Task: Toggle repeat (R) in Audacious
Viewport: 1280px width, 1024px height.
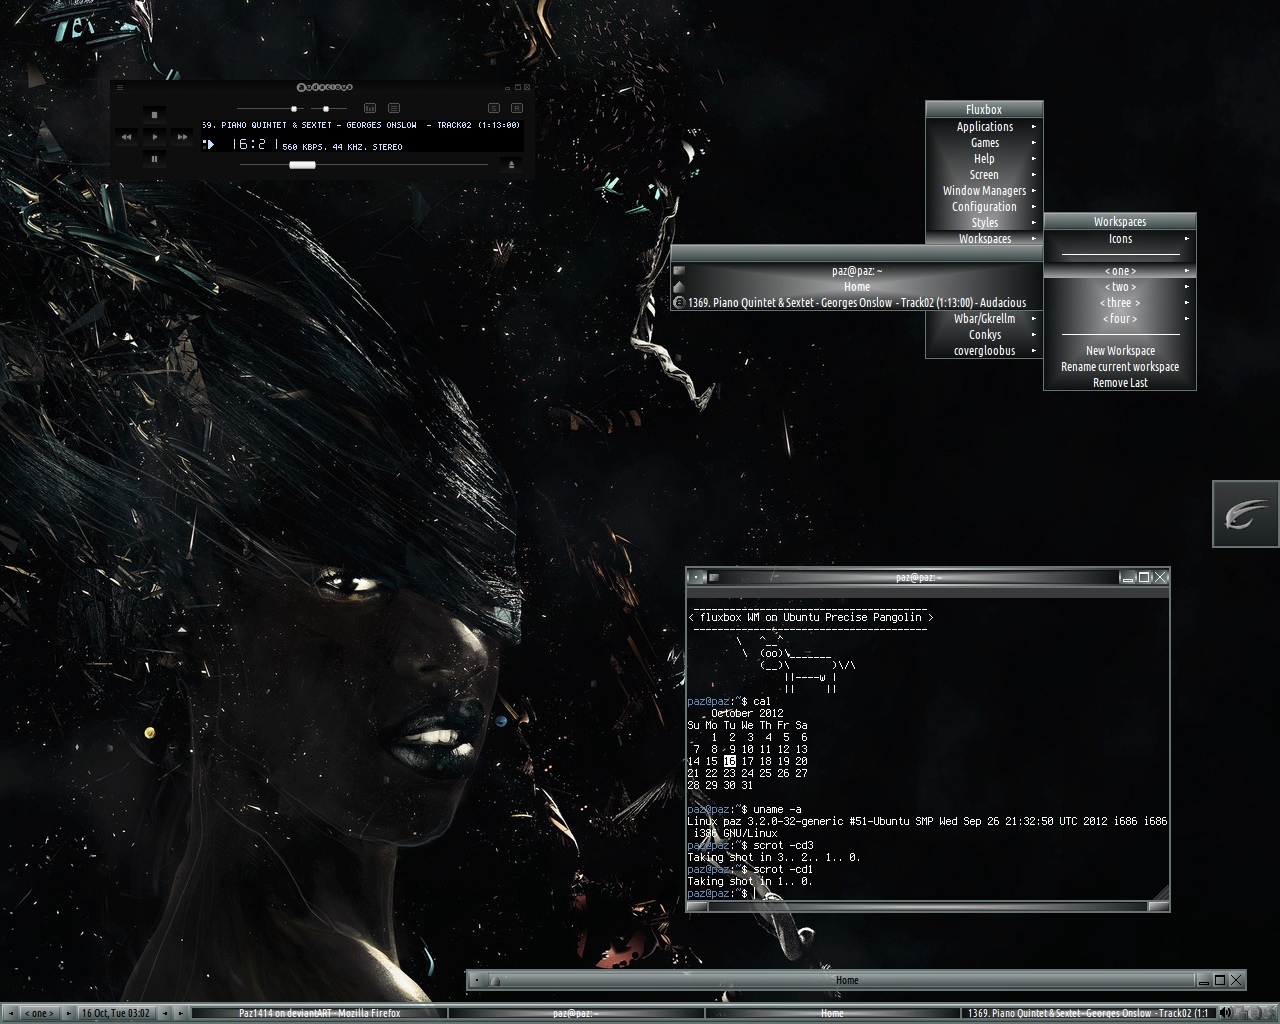Action: [x=517, y=108]
